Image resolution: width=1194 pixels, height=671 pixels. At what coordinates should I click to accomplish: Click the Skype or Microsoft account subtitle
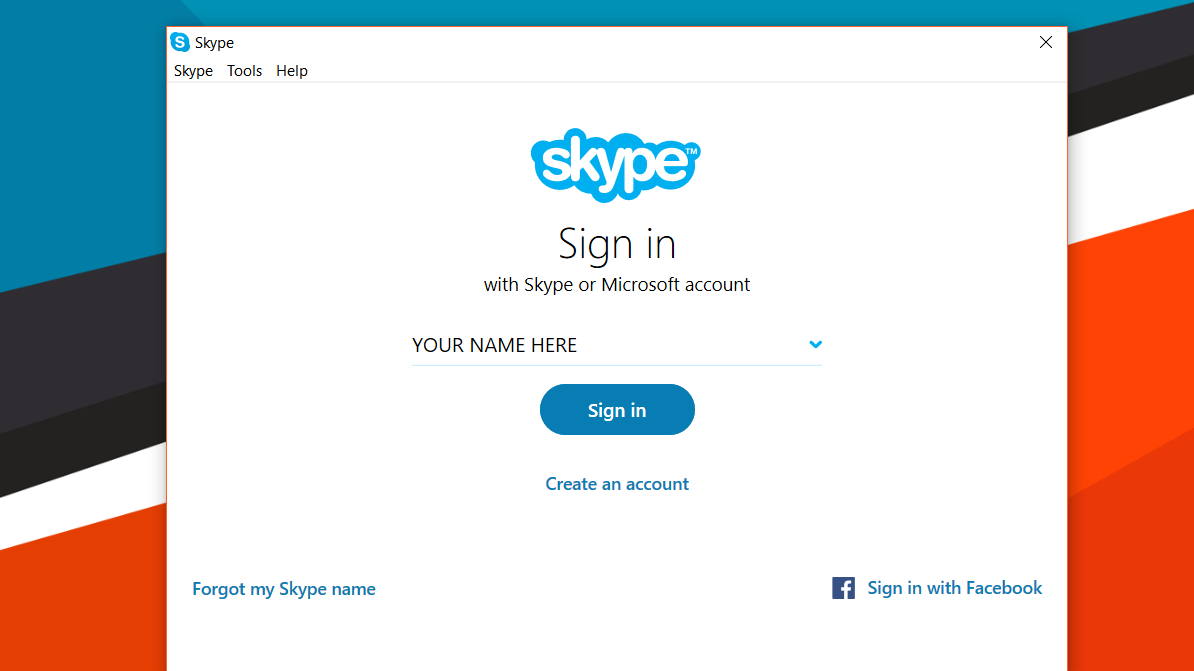tap(617, 285)
